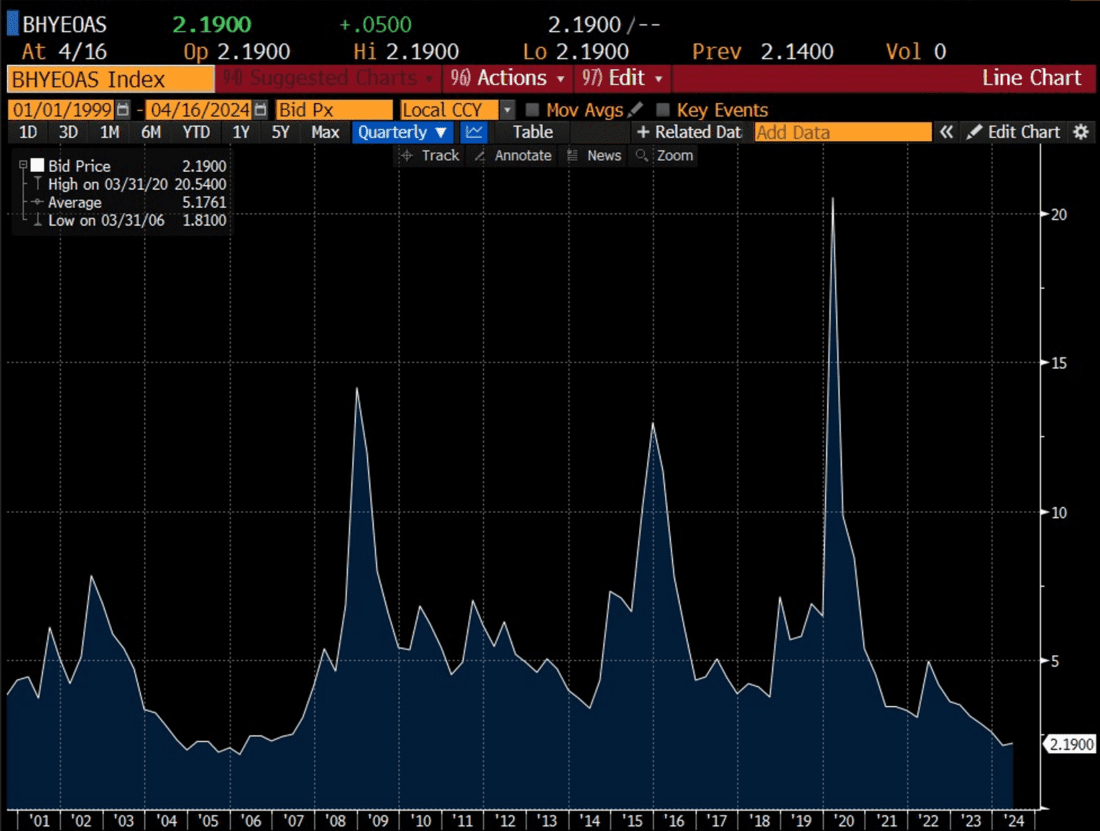
Task: Select the line chart type icon
Action: [x=472, y=132]
